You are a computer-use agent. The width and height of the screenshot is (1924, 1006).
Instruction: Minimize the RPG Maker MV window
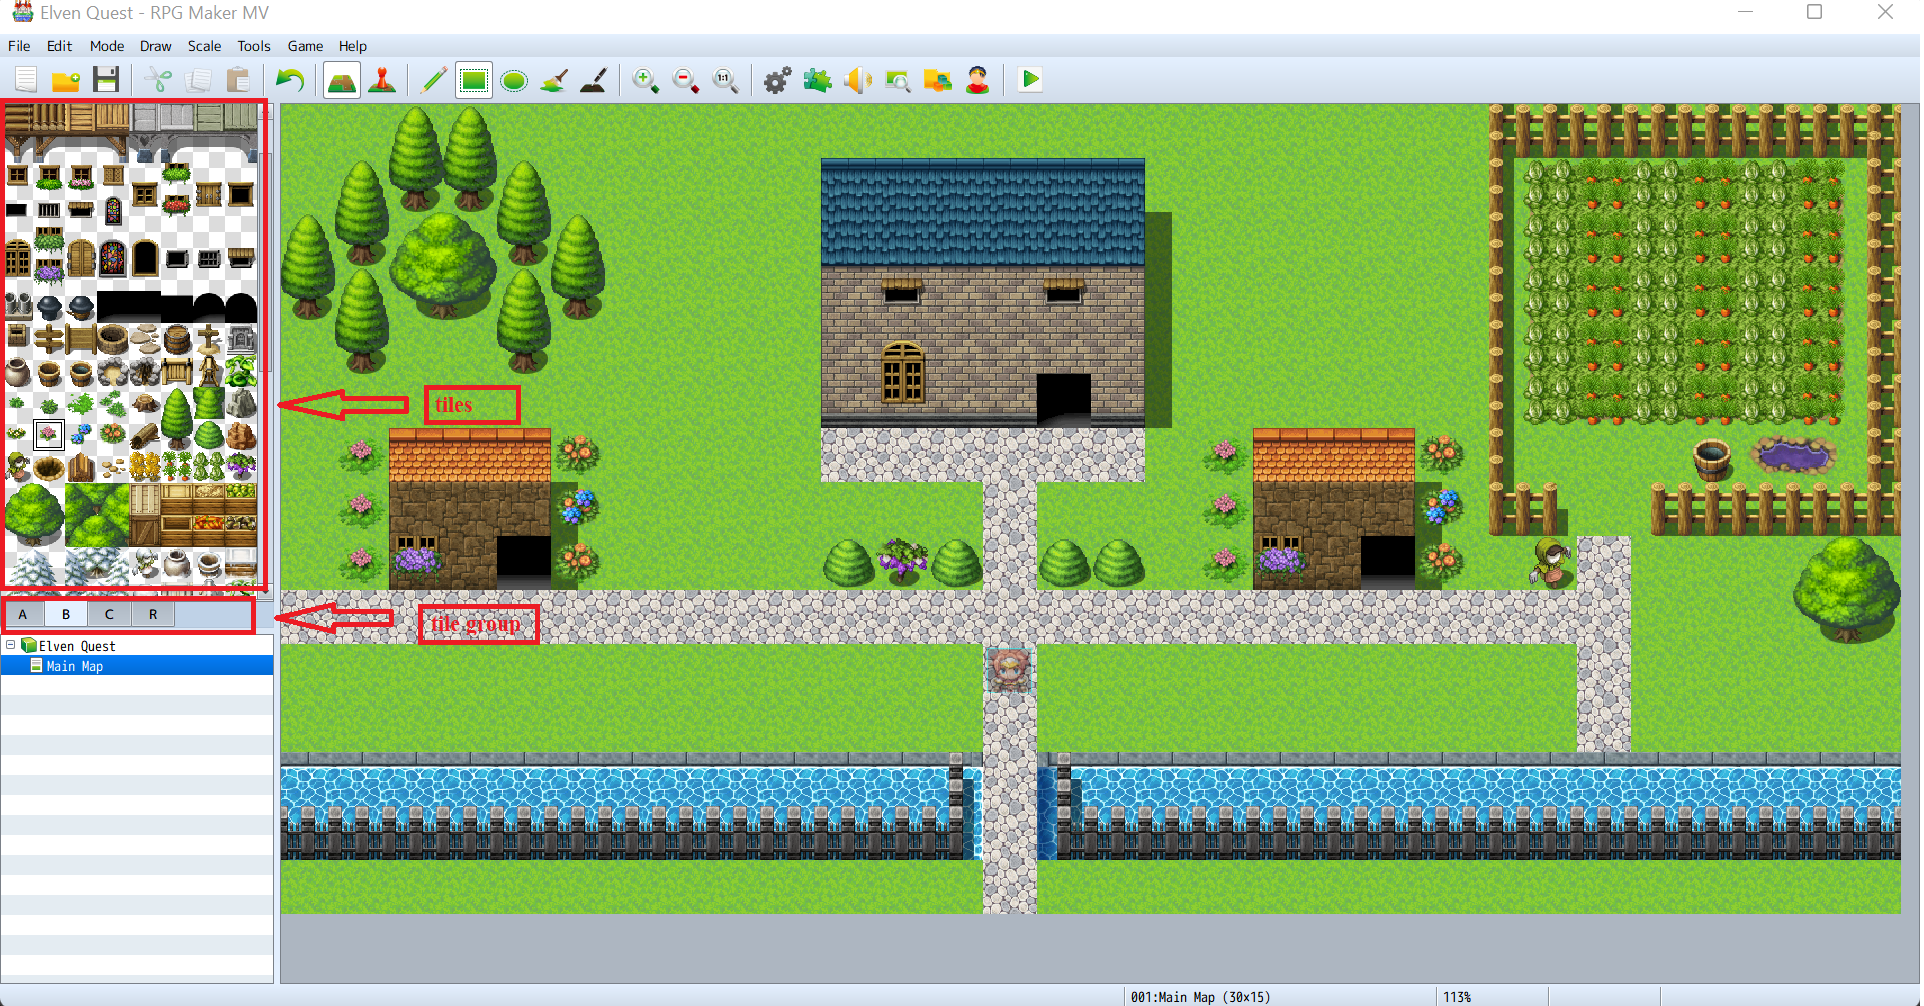[x=1745, y=12]
